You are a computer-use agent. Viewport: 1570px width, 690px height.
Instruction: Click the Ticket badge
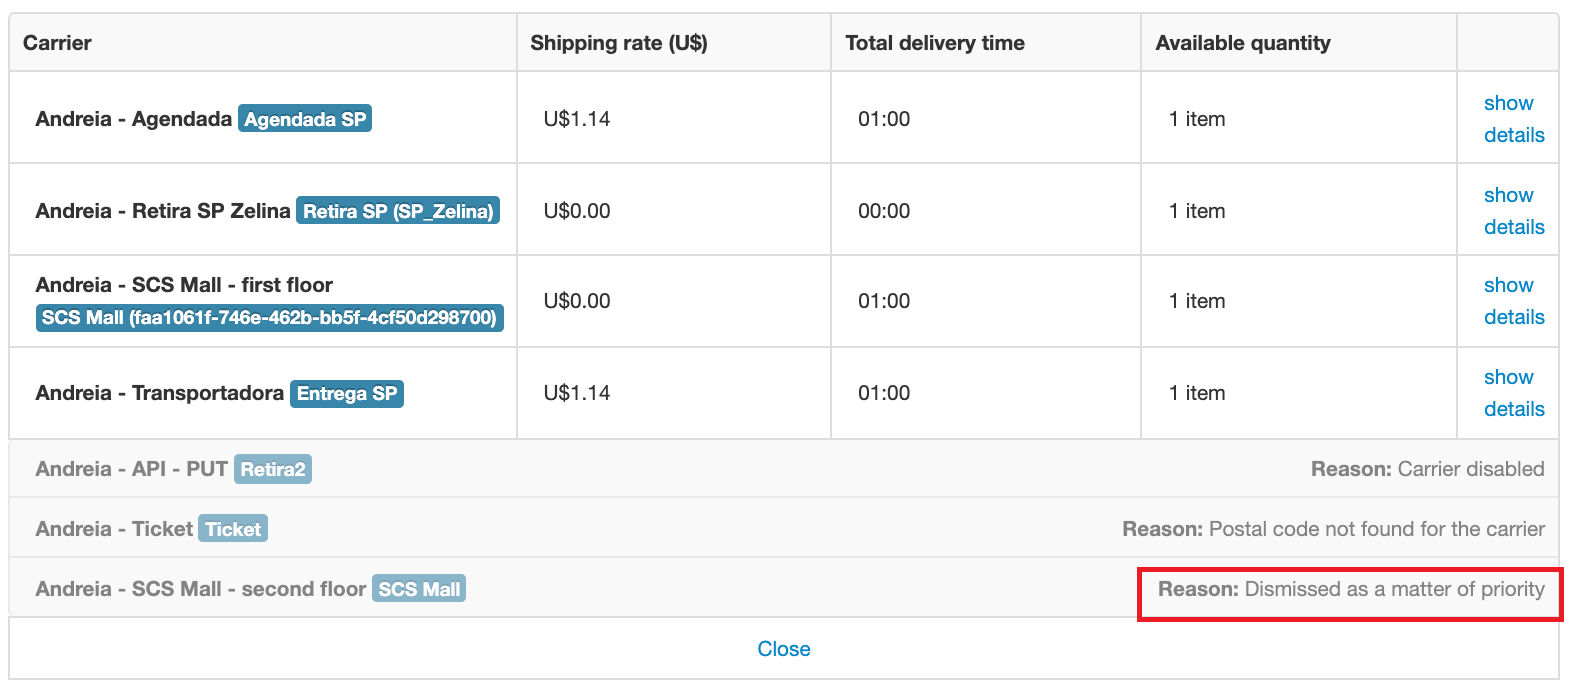click(233, 529)
